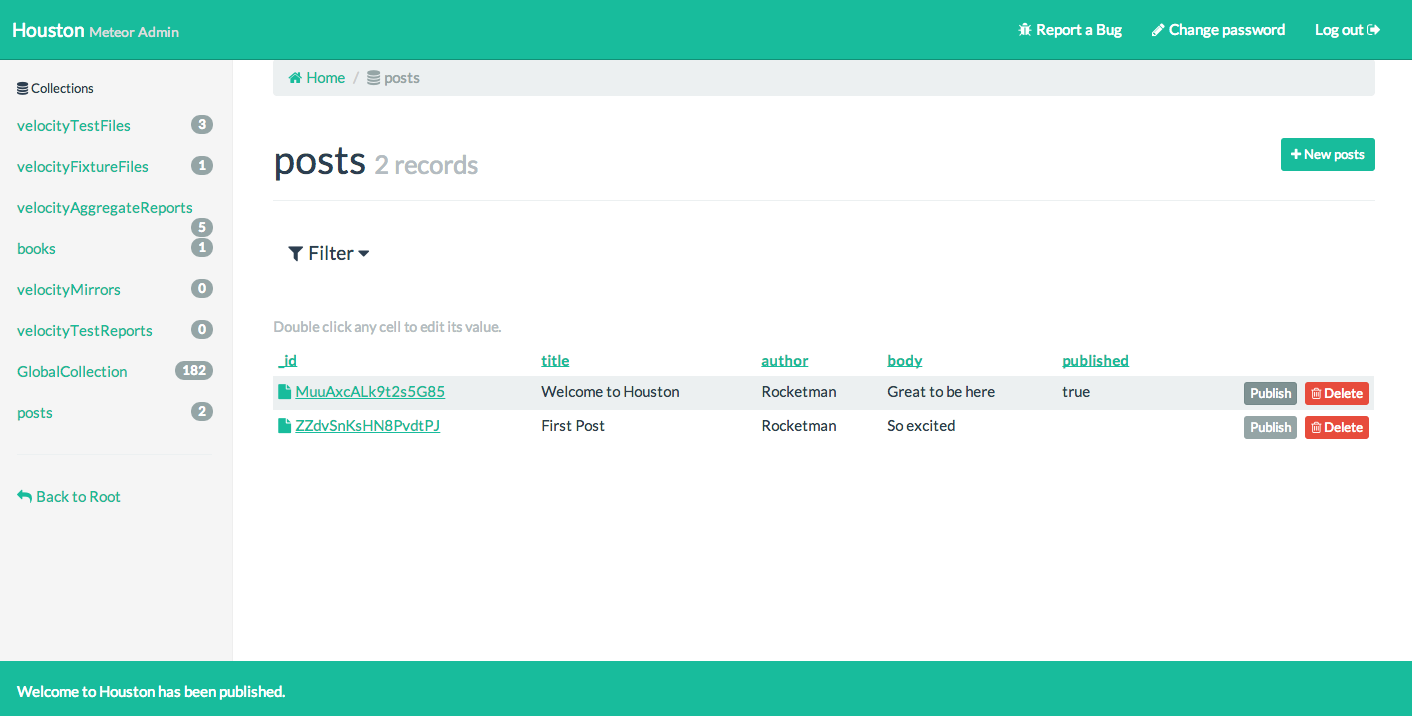Open the velocityAggregateReports collection

105,208
